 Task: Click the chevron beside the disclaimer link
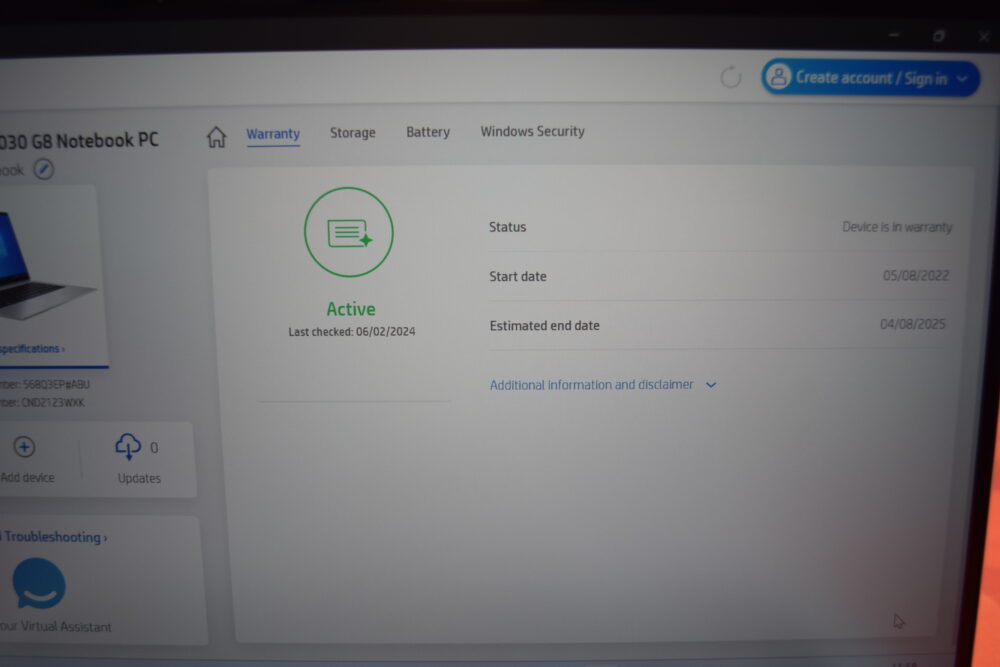click(711, 385)
